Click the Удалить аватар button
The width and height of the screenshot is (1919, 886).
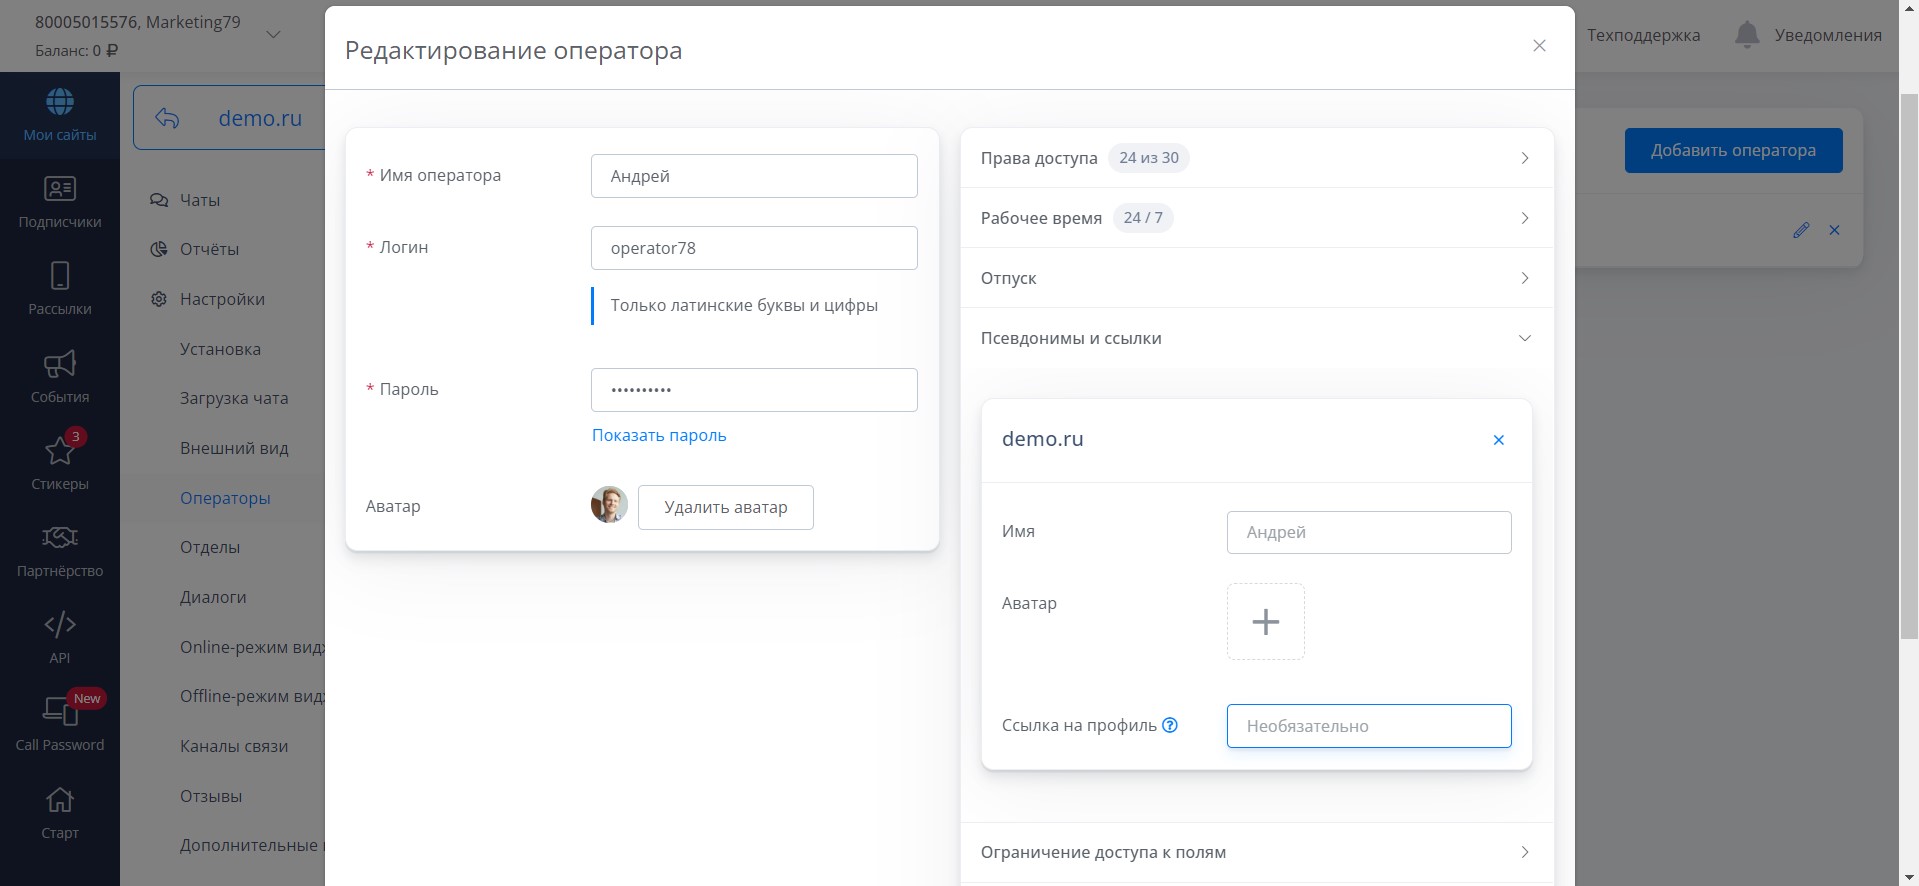[725, 507]
